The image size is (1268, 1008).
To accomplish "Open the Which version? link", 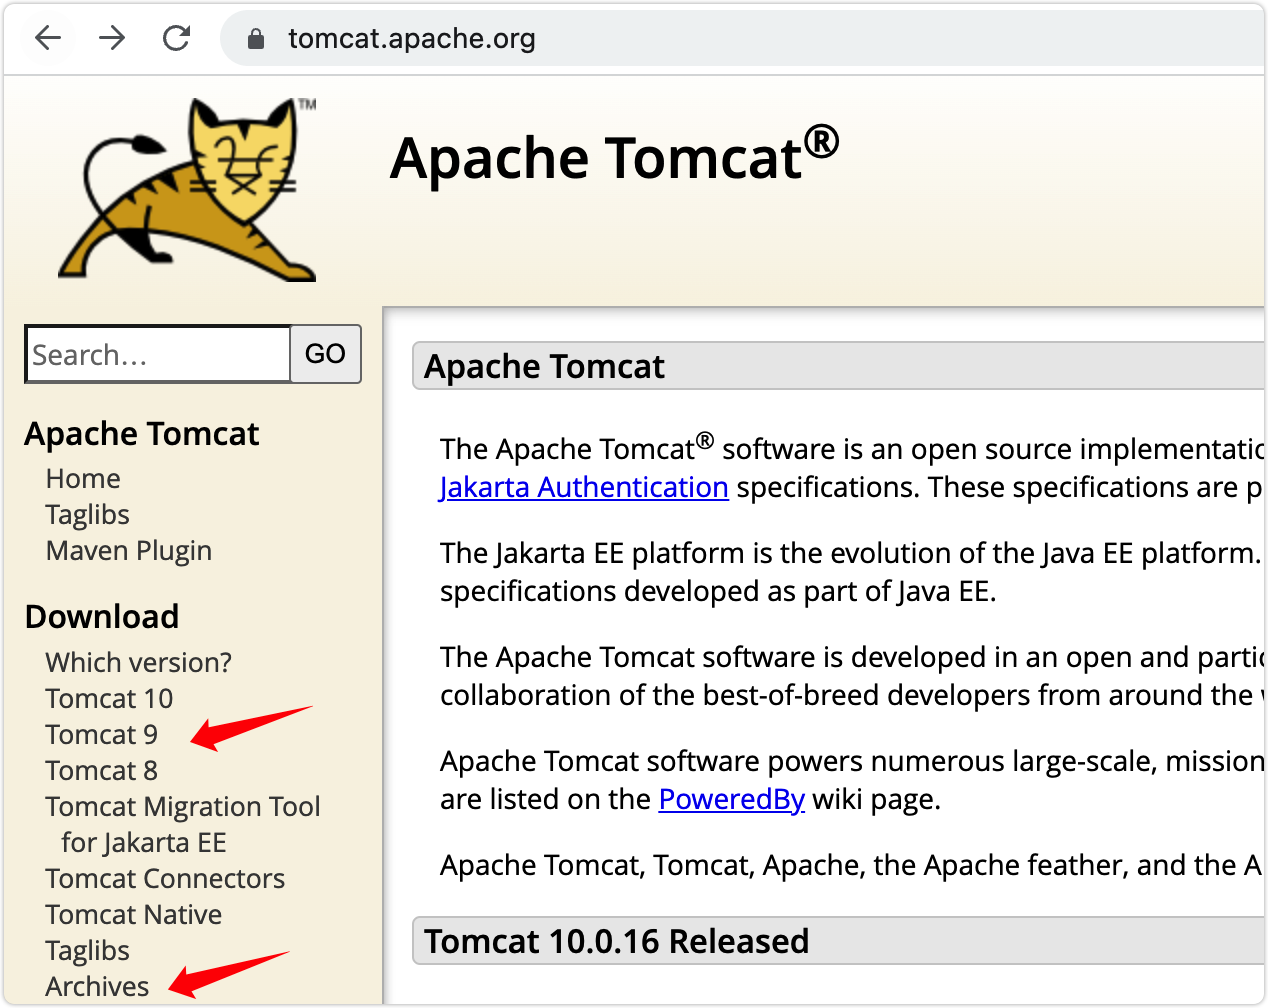I will 139,663.
